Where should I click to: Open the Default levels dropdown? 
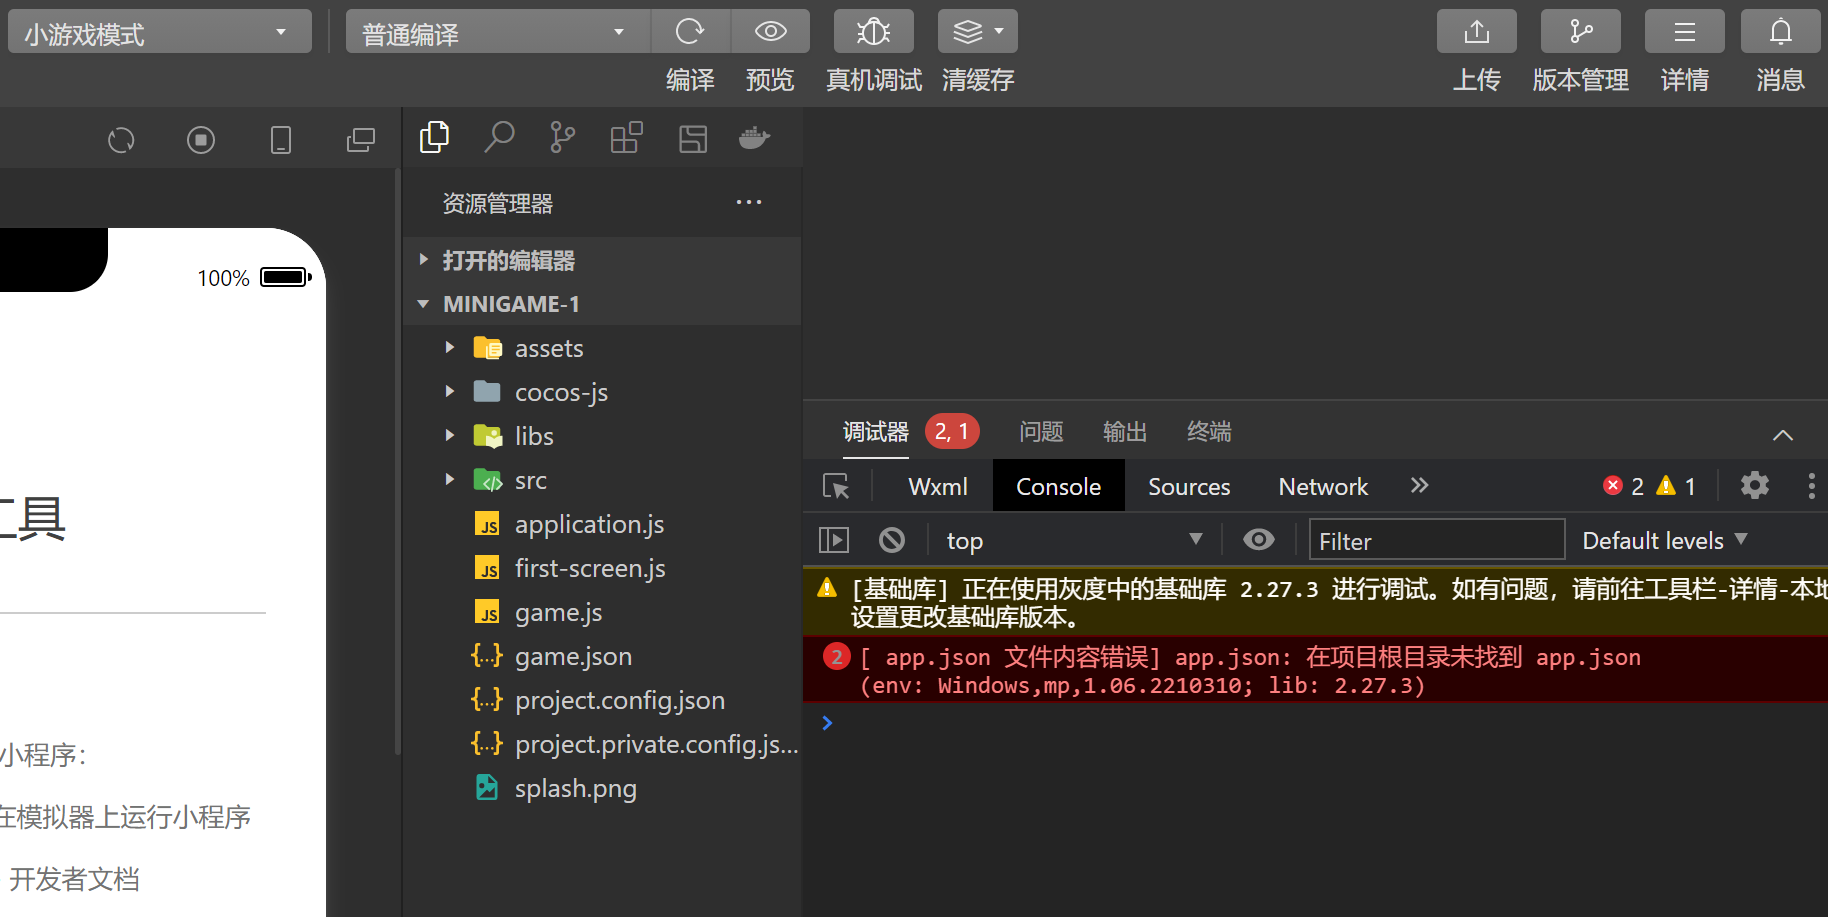(x=1664, y=541)
